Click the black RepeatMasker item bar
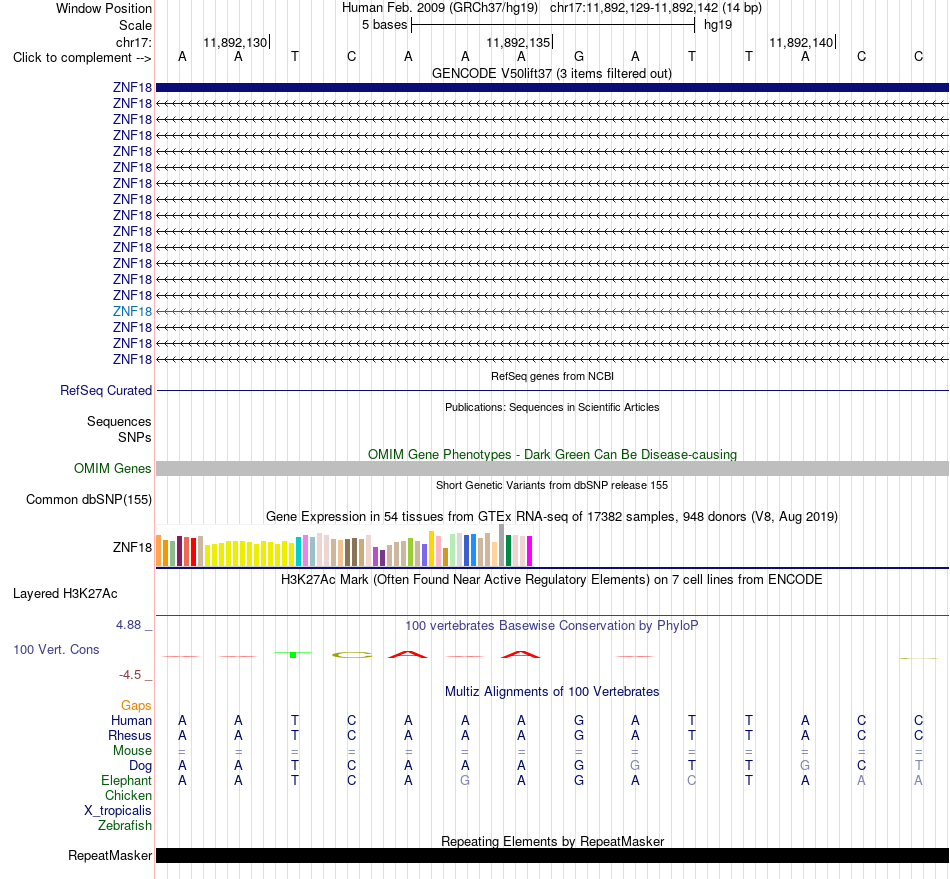This screenshot has height=879, width=950. click(x=552, y=855)
